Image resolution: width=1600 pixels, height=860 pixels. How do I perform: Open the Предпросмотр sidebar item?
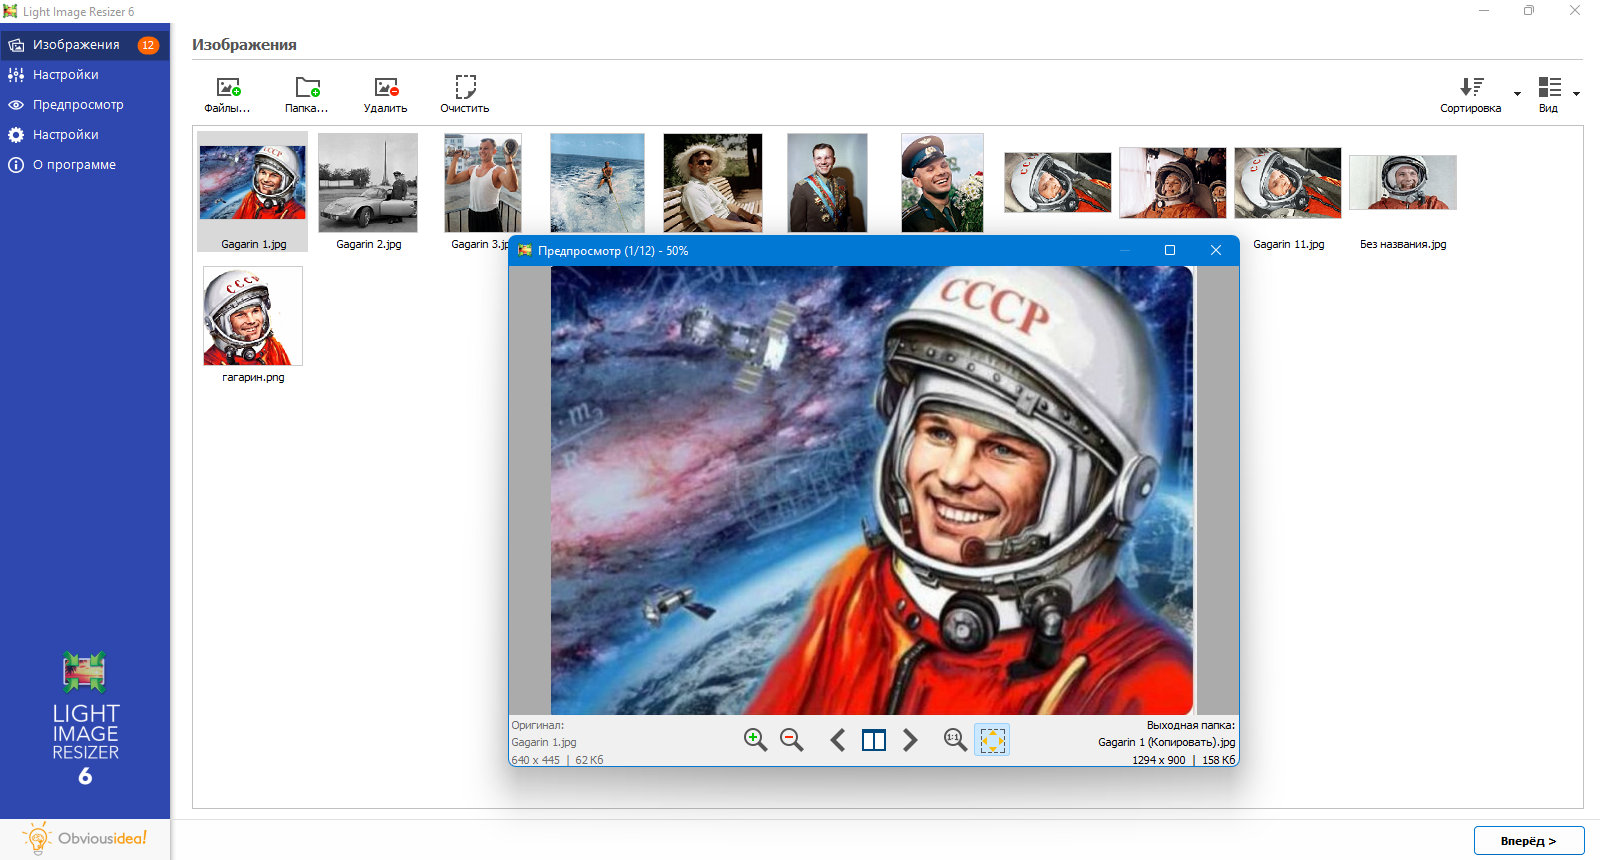click(85, 105)
